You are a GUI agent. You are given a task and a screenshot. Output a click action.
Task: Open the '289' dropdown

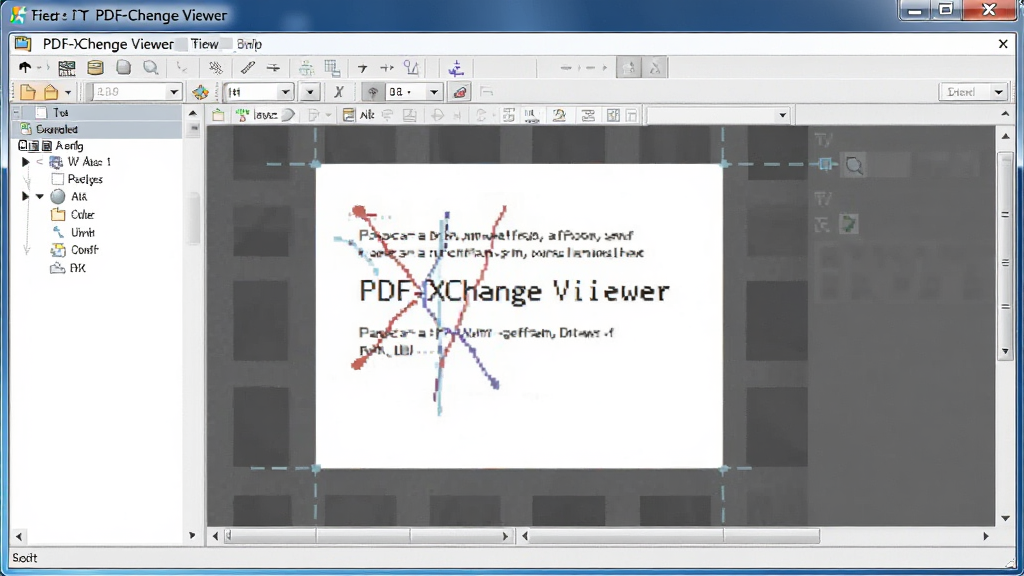[x=174, y=92]
